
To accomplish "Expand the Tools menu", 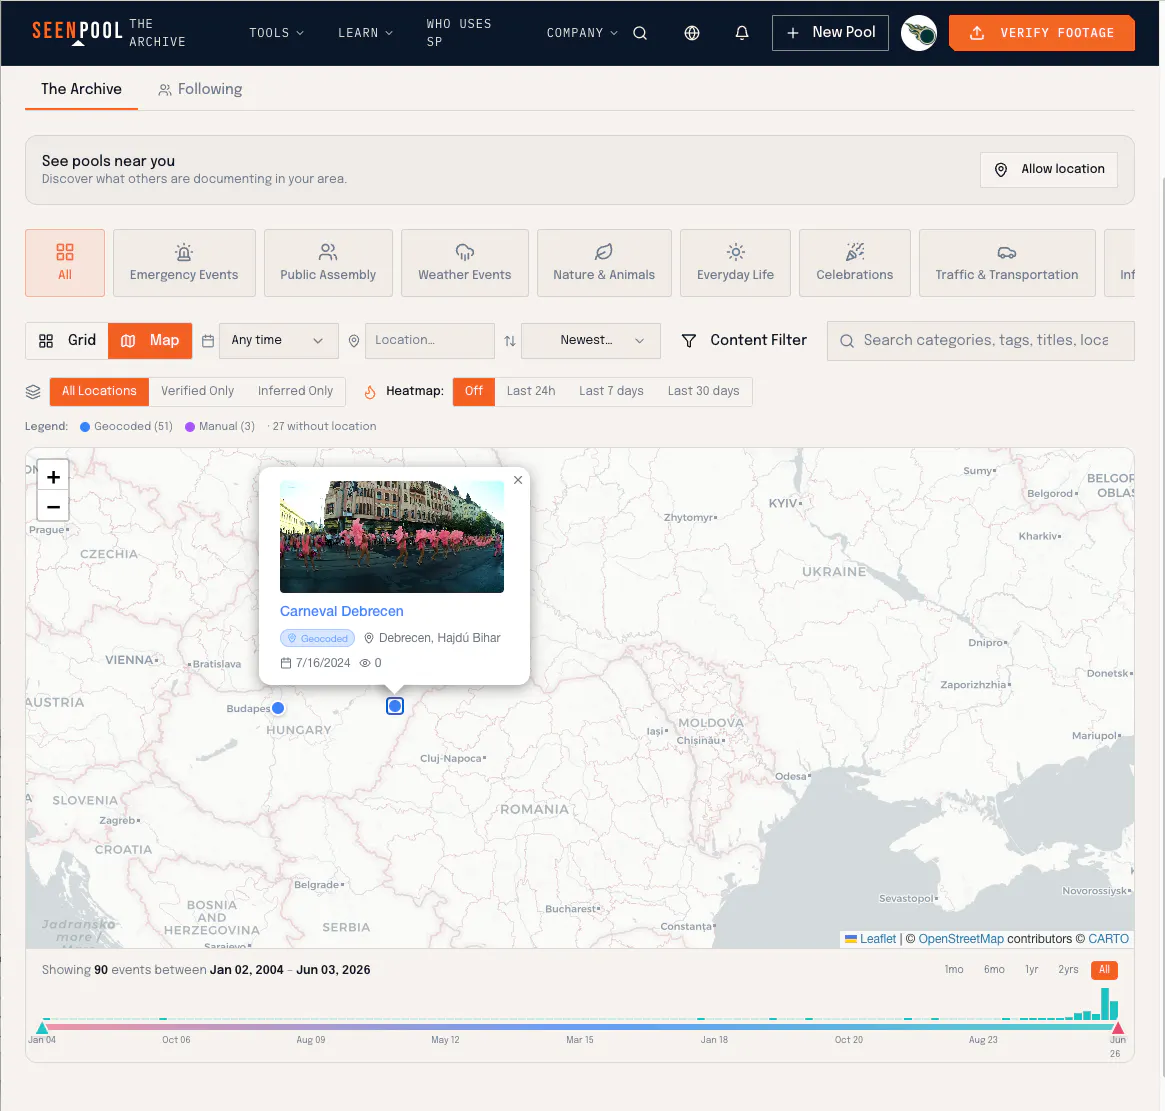I will (276, 33).
